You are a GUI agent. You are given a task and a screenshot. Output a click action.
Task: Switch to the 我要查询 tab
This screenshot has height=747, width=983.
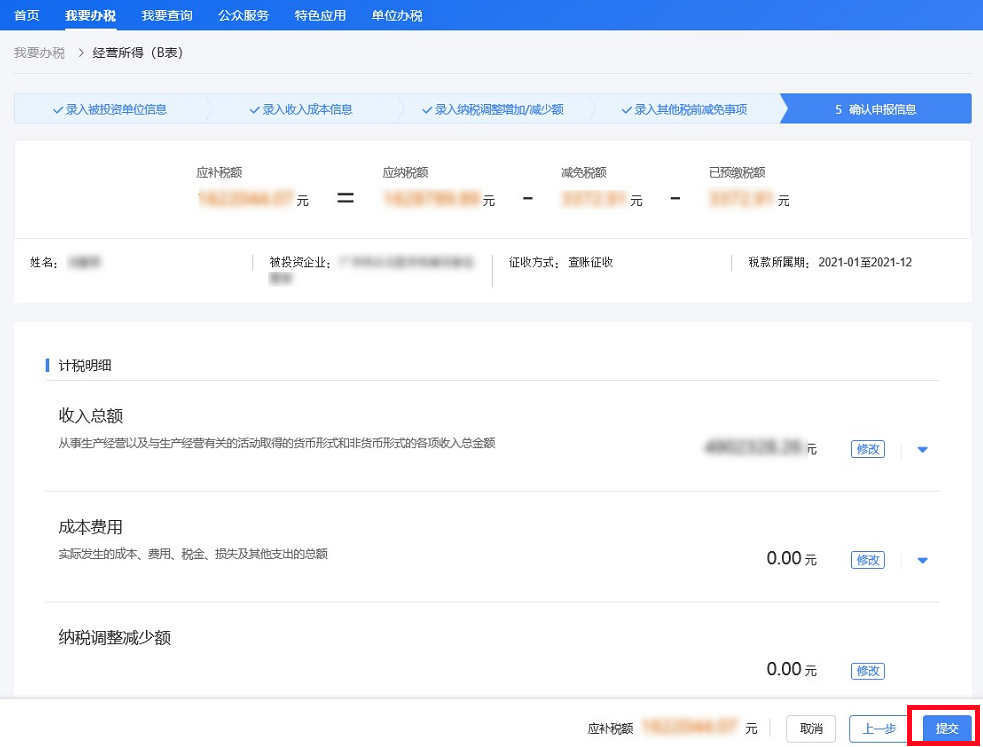pos(166,15)
